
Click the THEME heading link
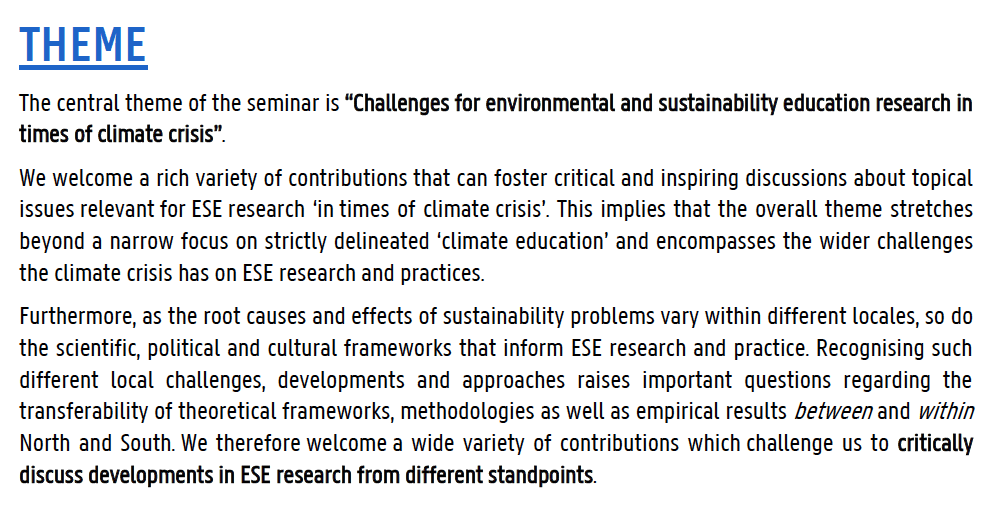point(83,46)
